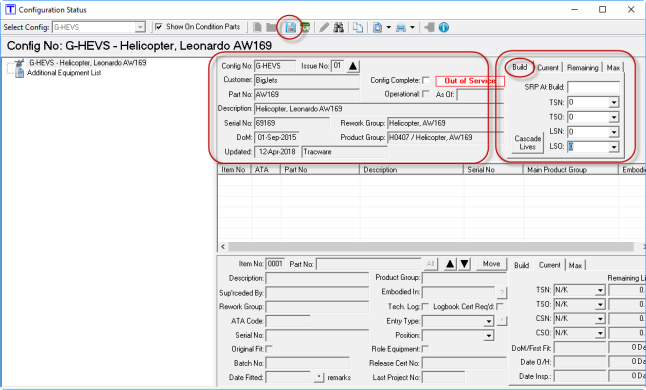Click the Serial No 69169 field
Image resolution: width=646 pixels, height=390 pixels.
pyautogui.click(x=292, y=123)
